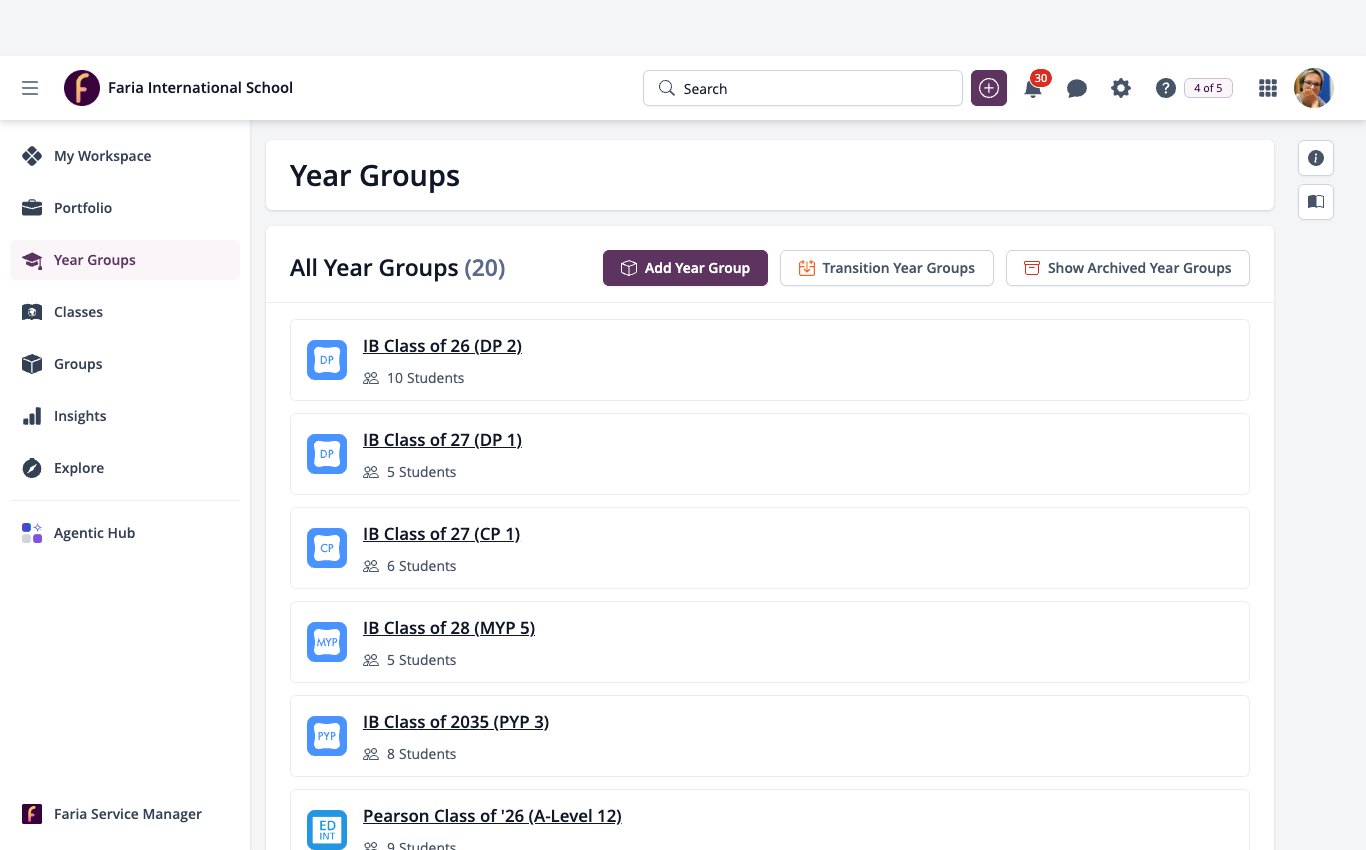Open Agentic Hub in the sidebar
Viewport: 1366px width, 850px height.
(x=125, y=533)
